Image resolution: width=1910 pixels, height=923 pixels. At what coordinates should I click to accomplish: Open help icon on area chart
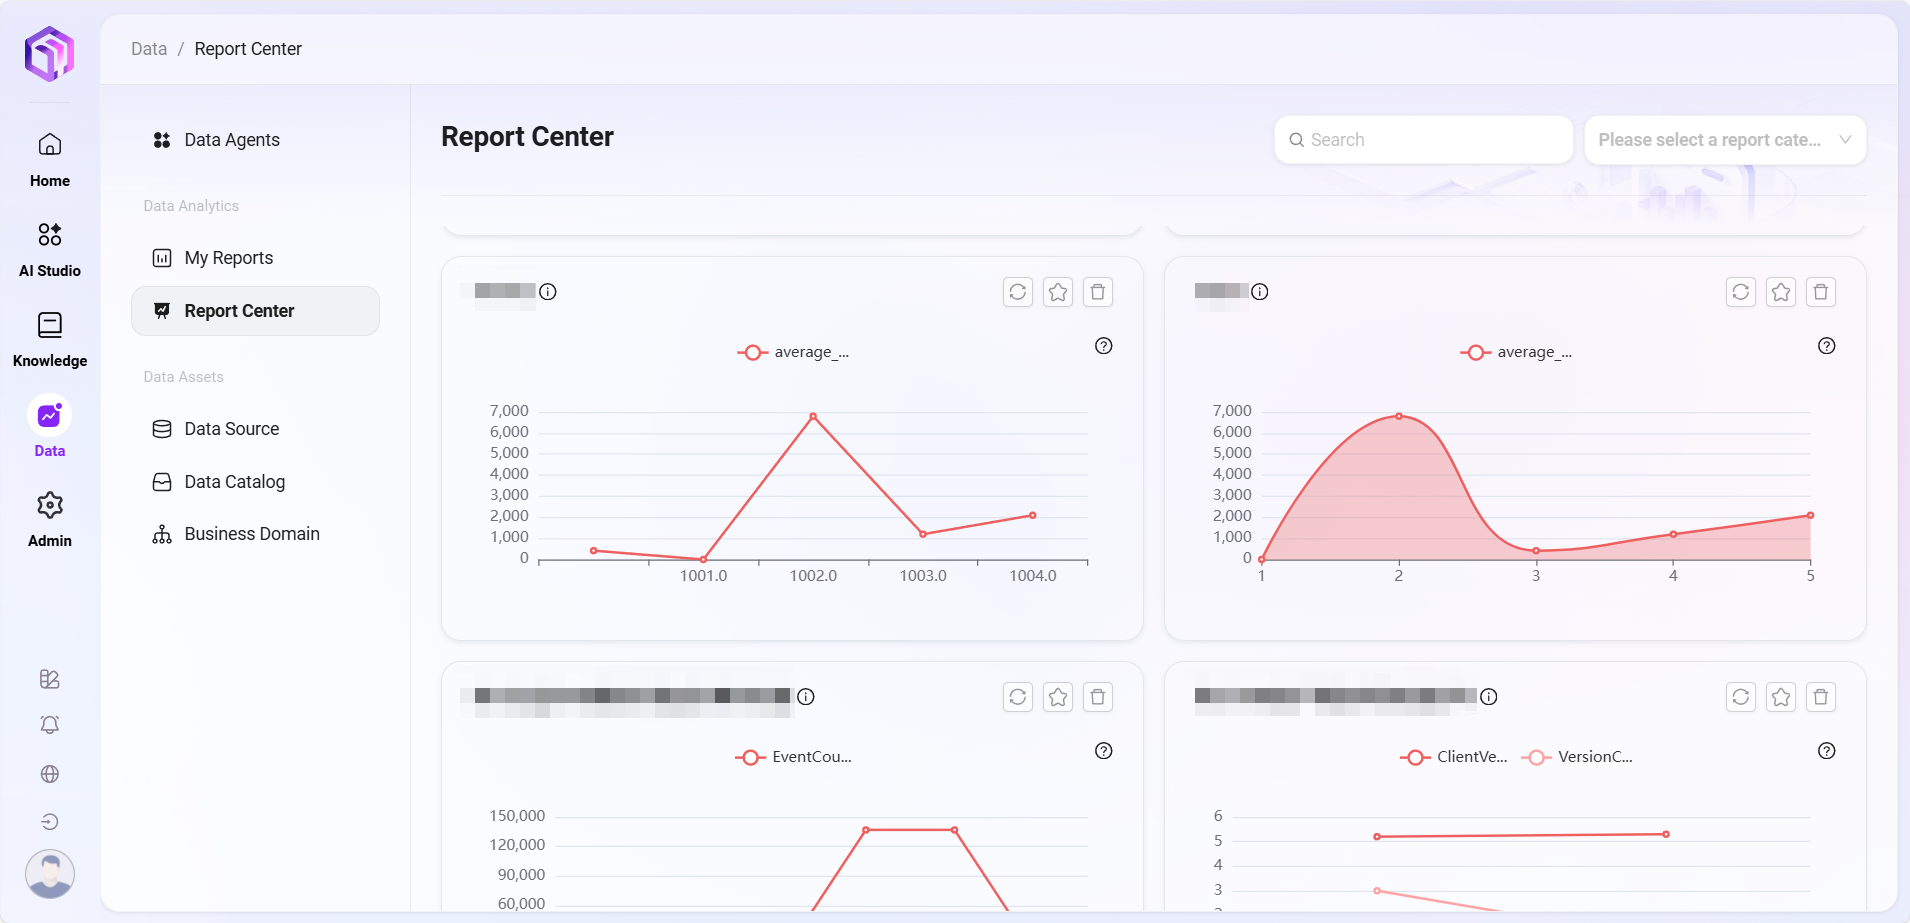tap(1826, 346)
